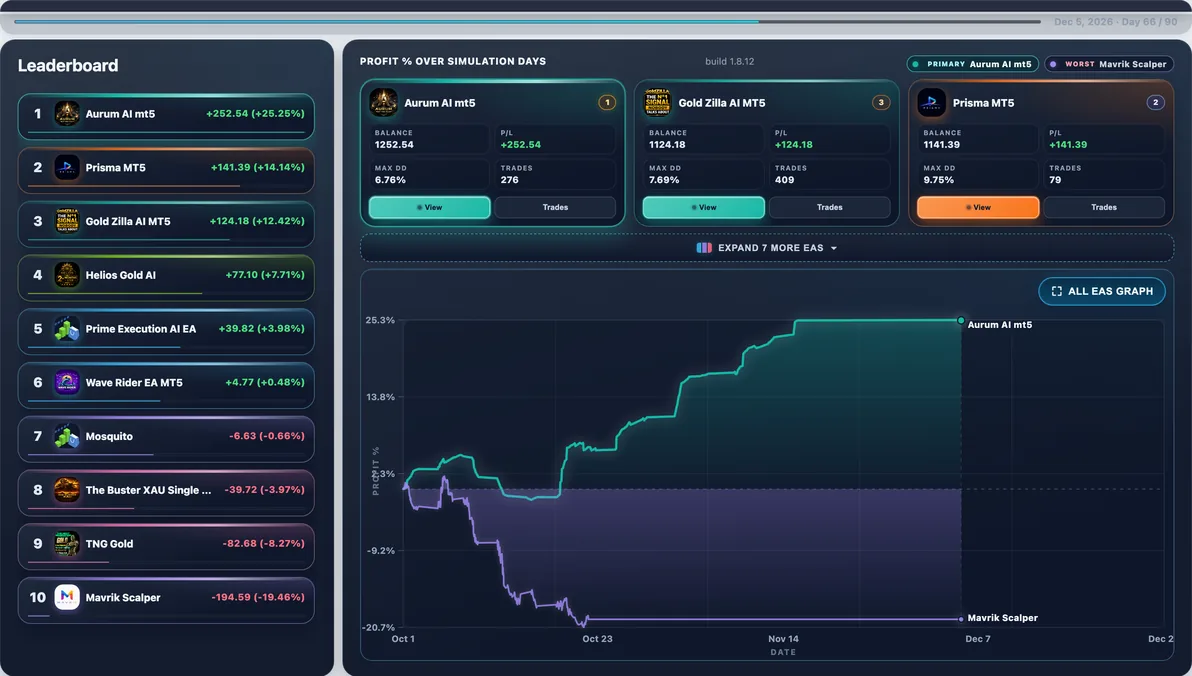Click the Aurum max DD value 6.76%

tap(390, 180)
